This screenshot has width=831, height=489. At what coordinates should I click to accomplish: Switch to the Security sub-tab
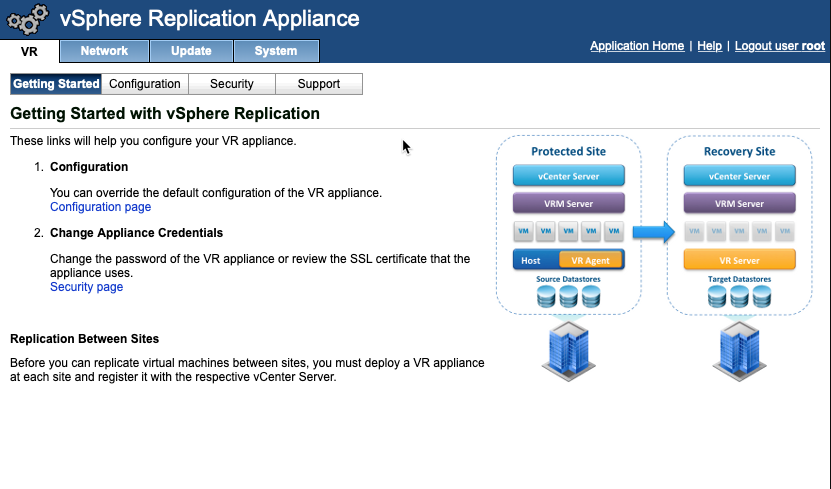232,84
